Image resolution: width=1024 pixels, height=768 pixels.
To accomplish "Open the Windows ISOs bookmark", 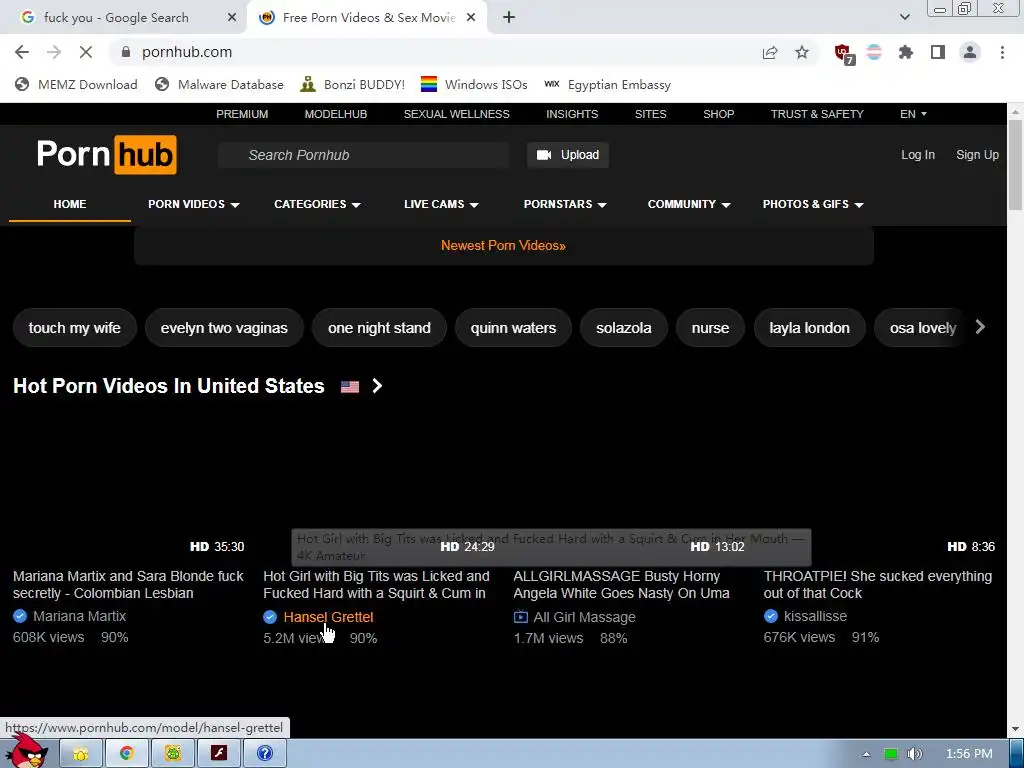I will tap(474, 84).
